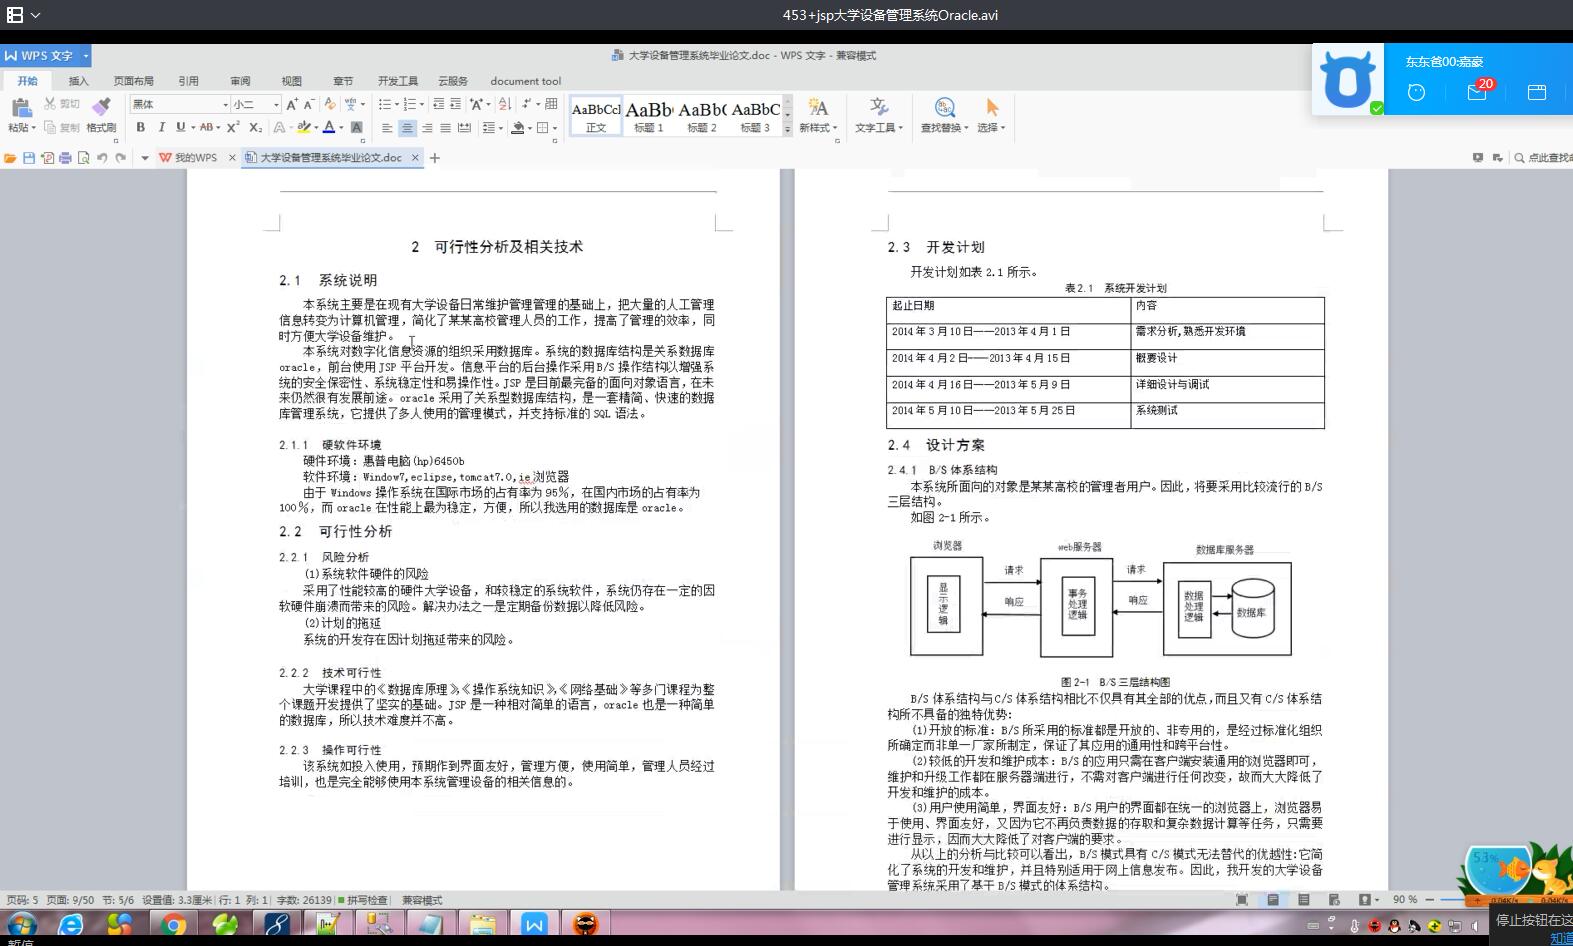This screenshot has height=946, width=1573.
Task: Open the font color dropdown arrow
Action: [341, 127]
